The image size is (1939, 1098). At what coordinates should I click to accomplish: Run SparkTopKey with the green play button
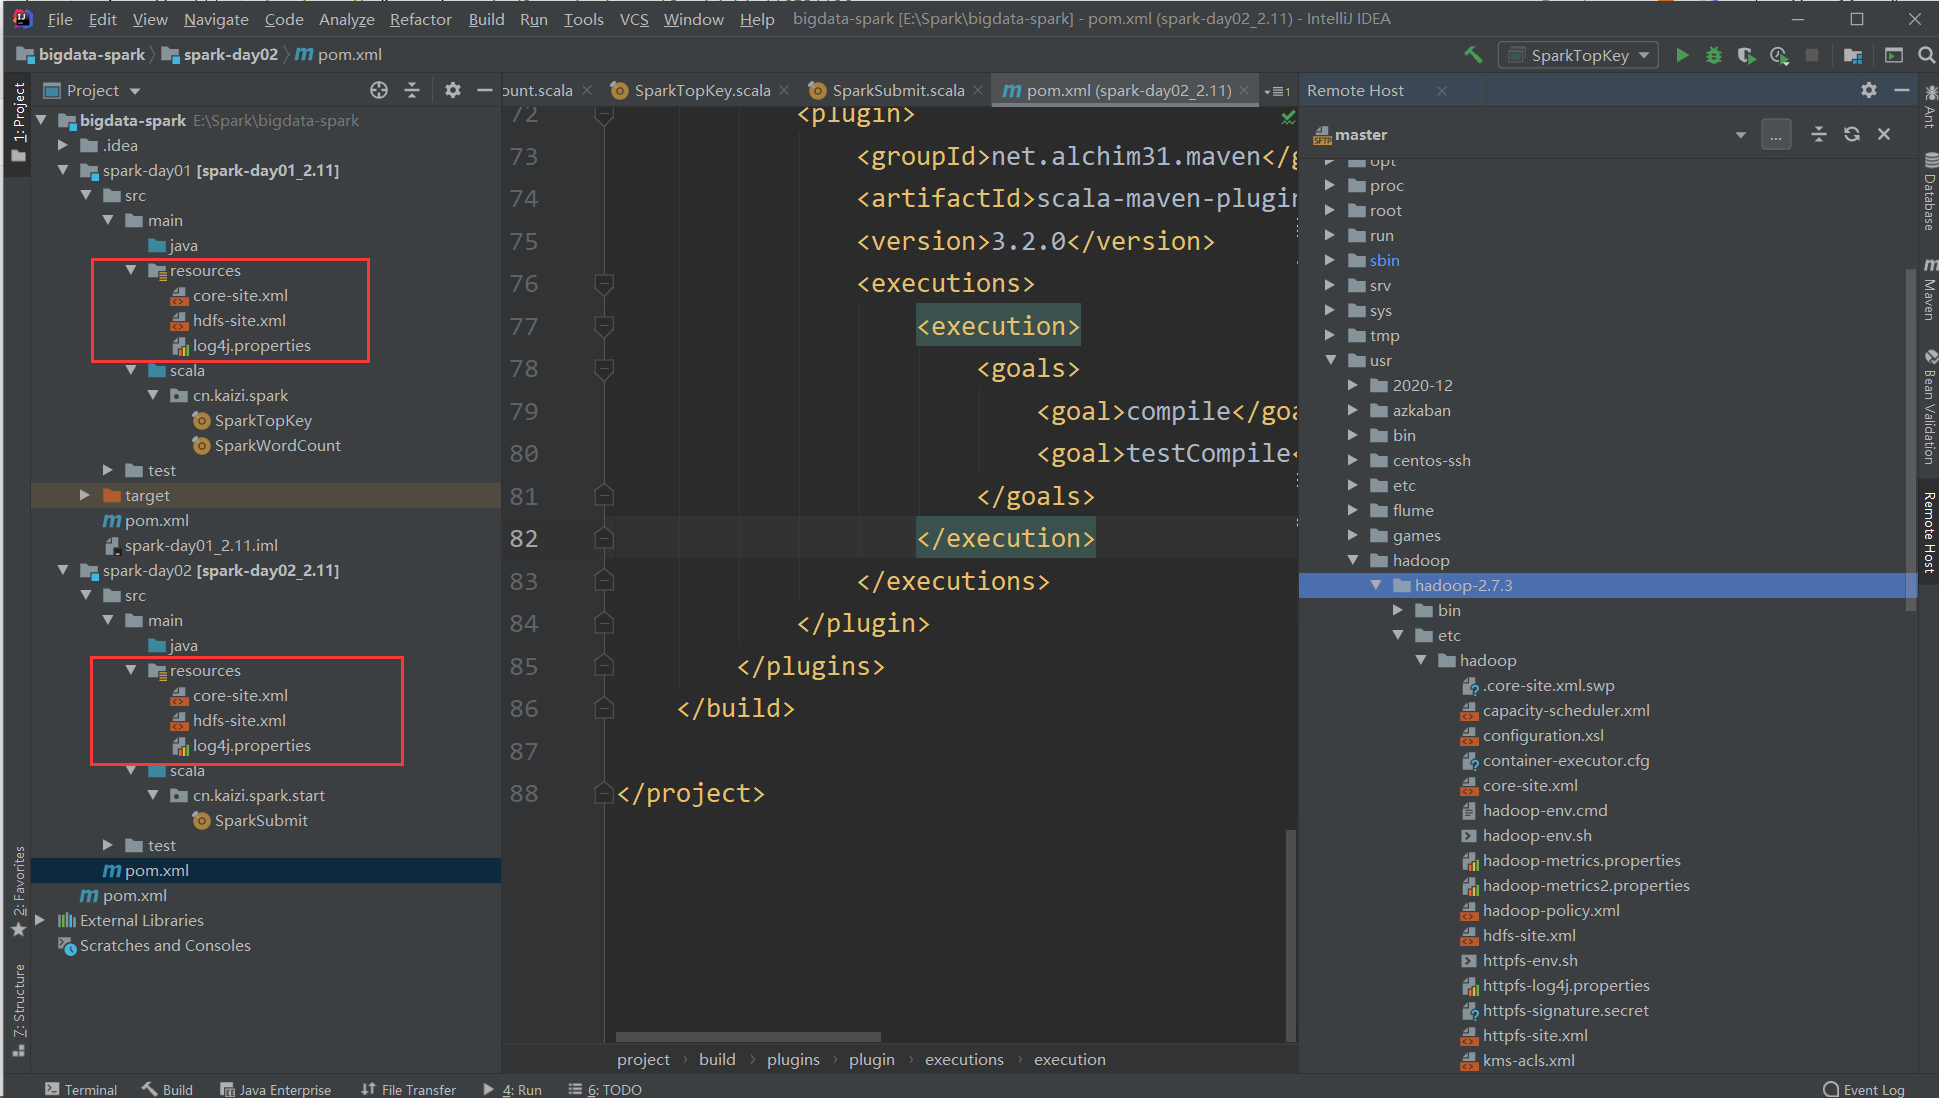click(x=1682, y=55)
